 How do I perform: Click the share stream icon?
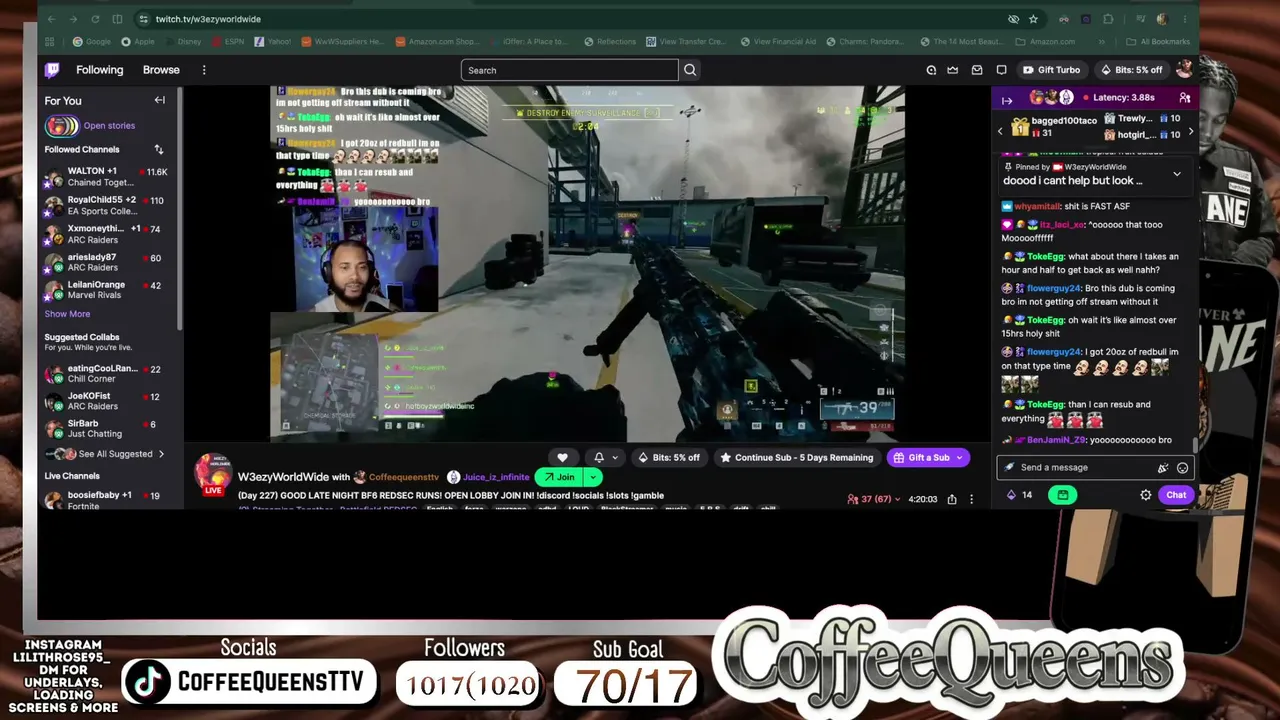pos(952,499)
